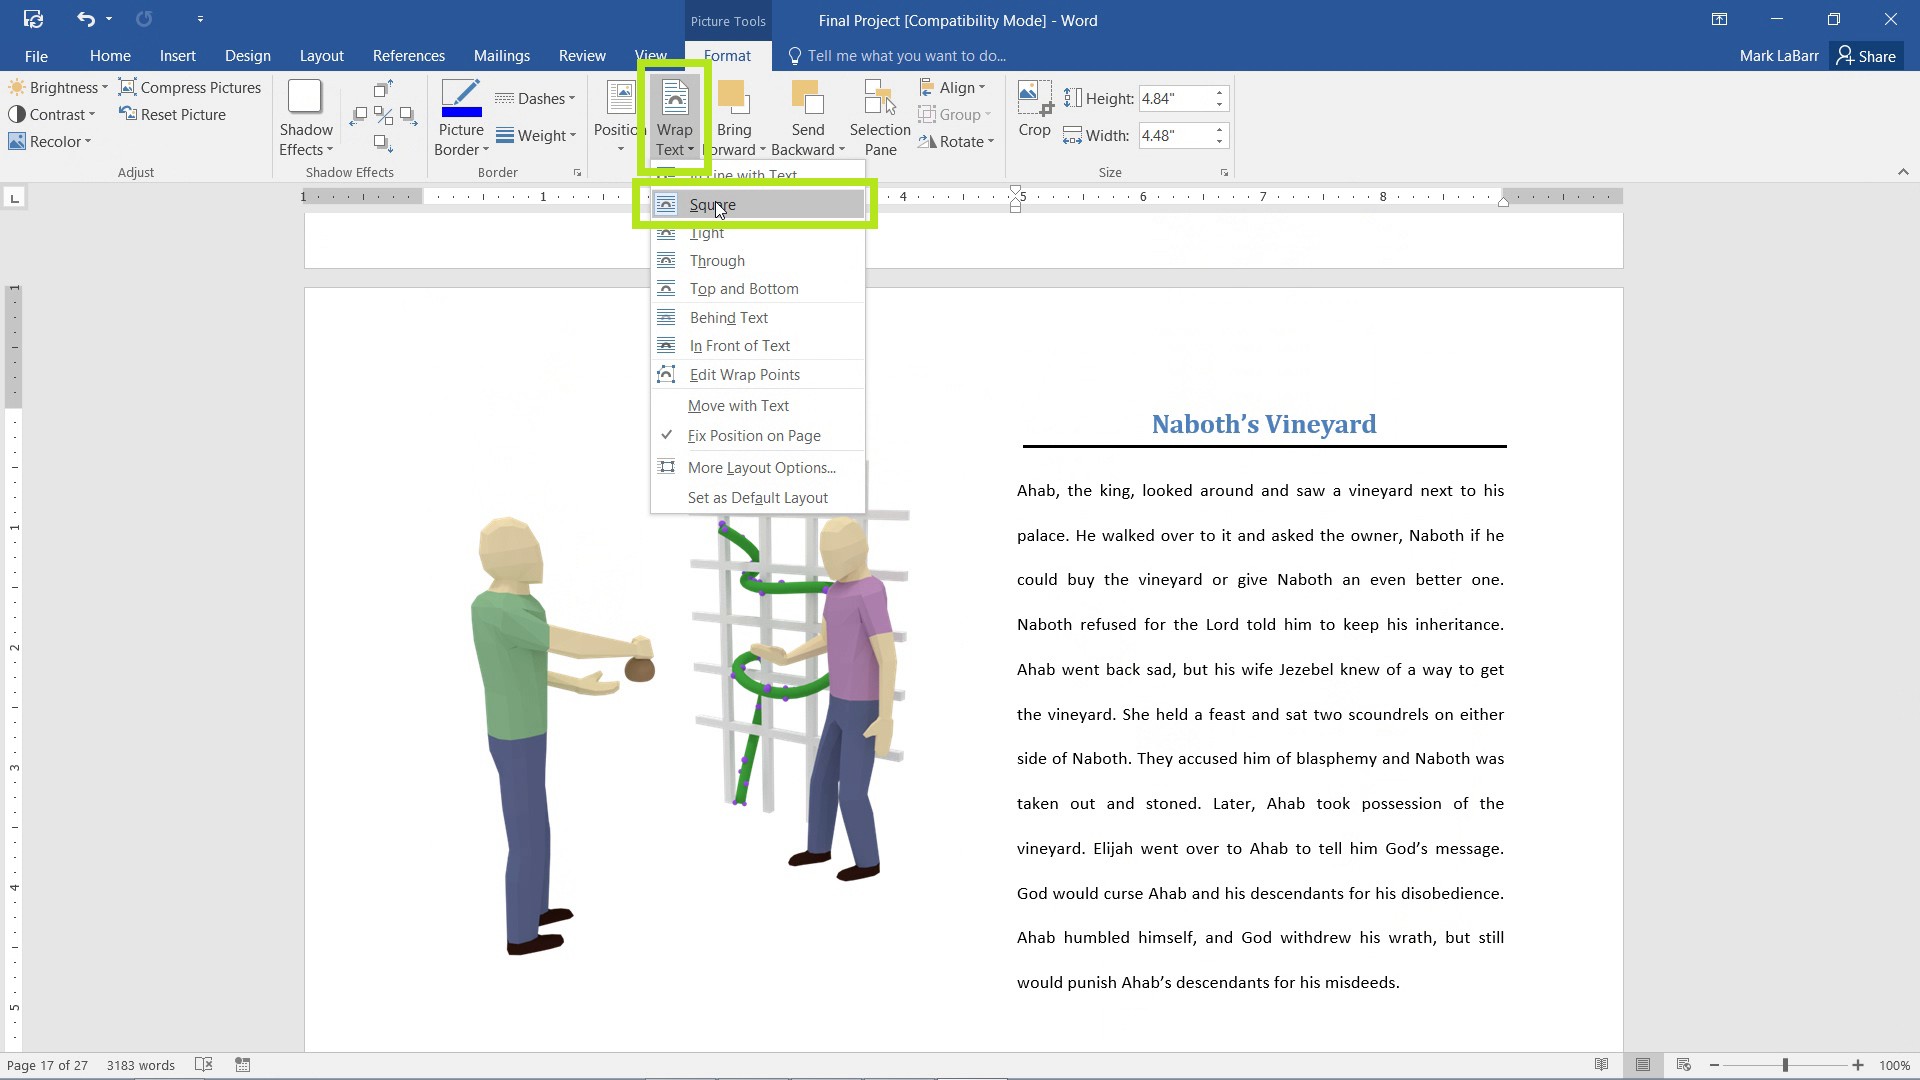Click Set as Default Layout

pos(758,497)
